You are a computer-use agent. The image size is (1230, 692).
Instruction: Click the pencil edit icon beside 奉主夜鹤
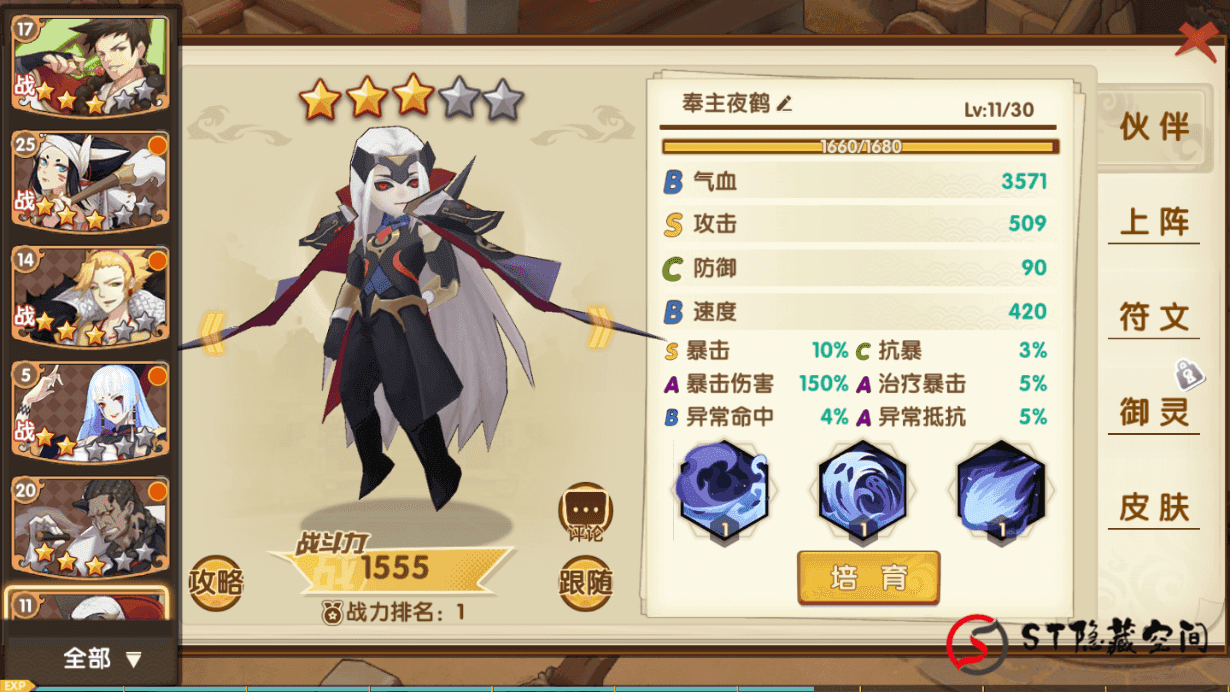(784, 103)
